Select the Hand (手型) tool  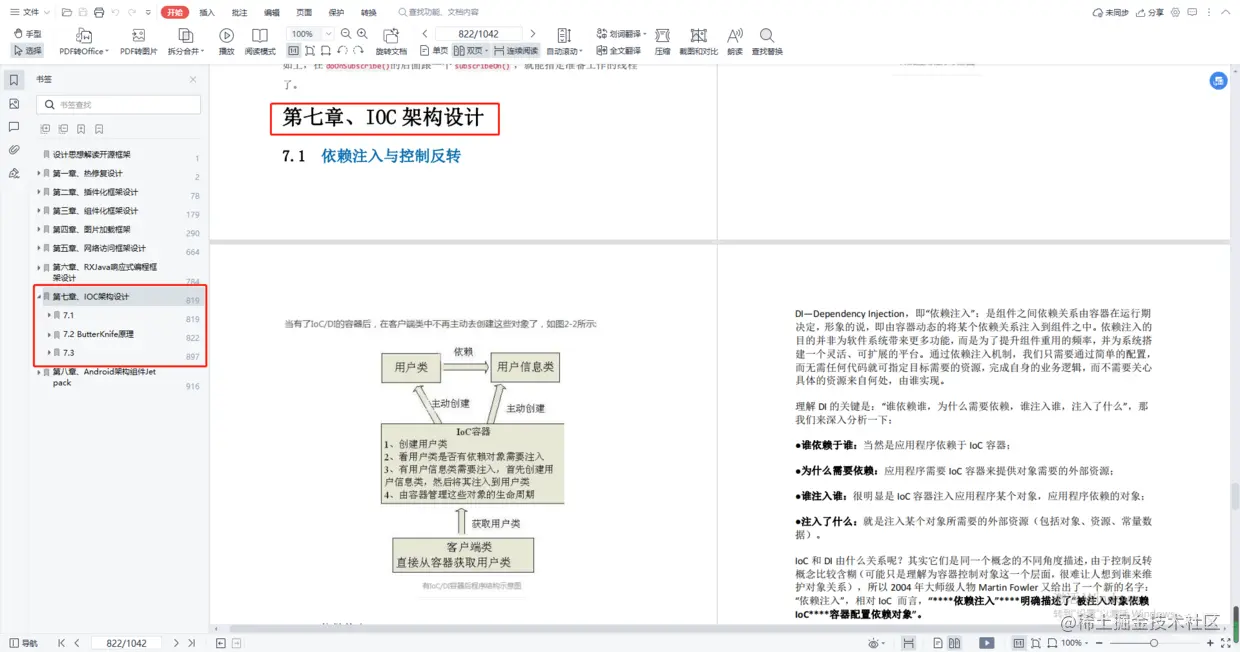[x=27, y=34]
